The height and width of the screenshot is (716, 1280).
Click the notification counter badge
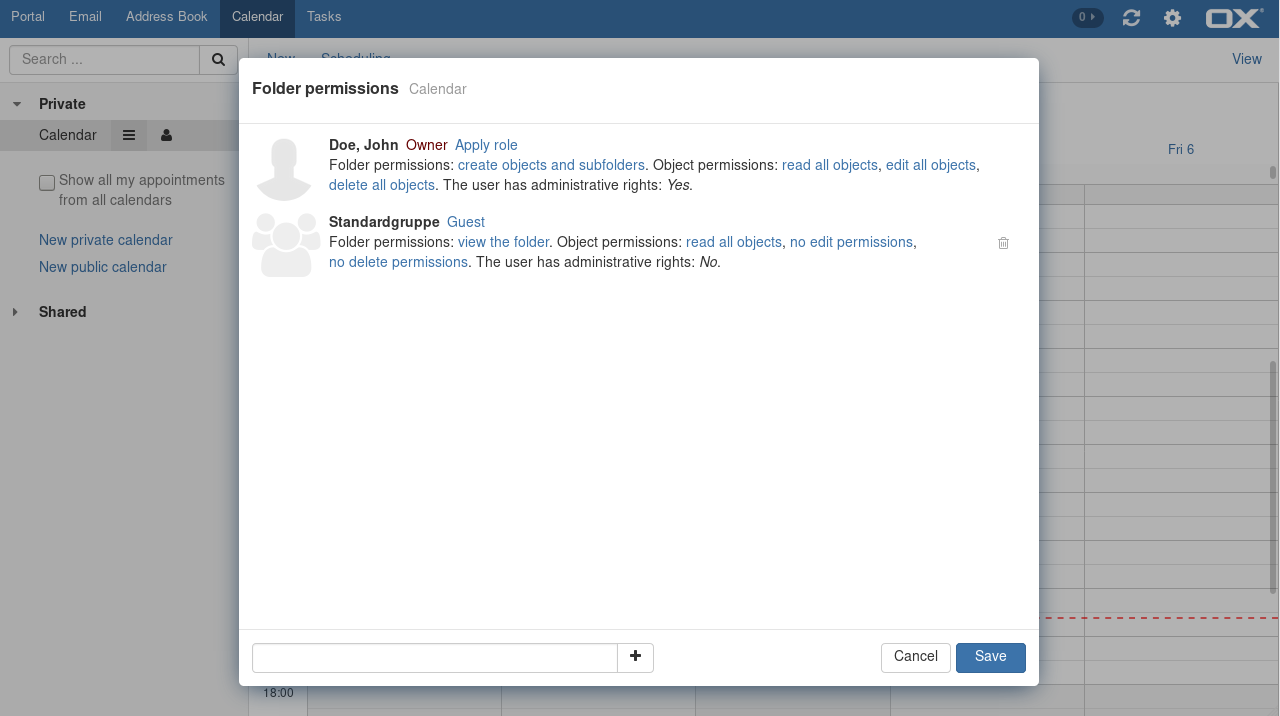pos(1087,17)
